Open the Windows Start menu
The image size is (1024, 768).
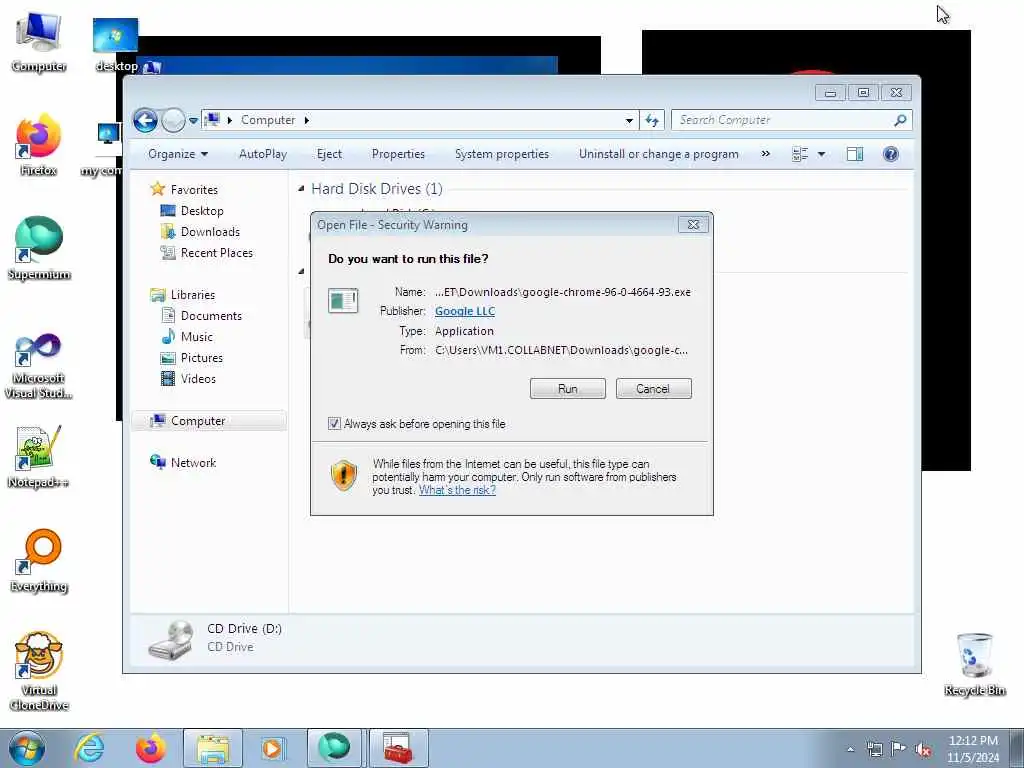(x=27, y=748)
